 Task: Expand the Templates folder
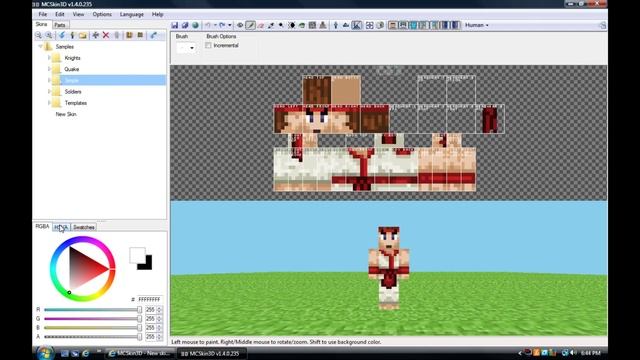[x=49, y=103]
